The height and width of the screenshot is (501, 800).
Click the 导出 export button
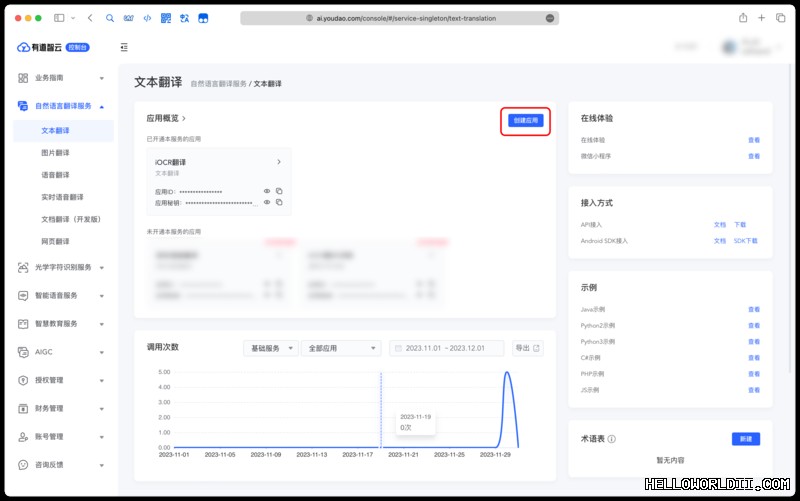pyautogui.click(x=528, y=348)
